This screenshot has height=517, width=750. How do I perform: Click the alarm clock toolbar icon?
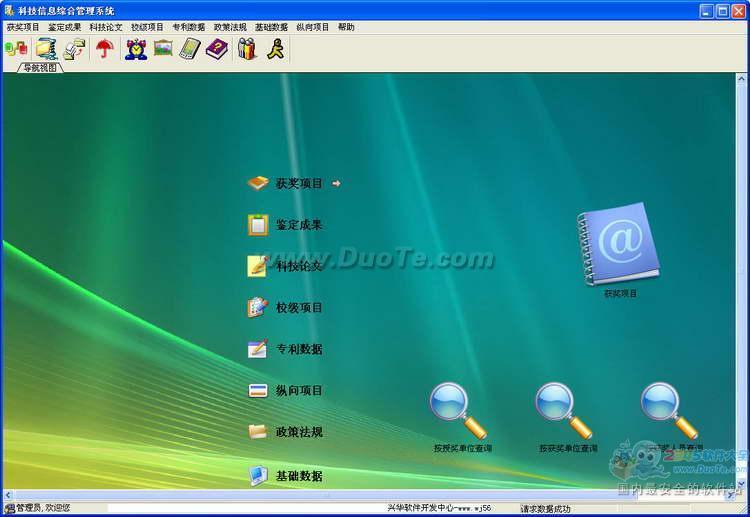click(136, 49)
